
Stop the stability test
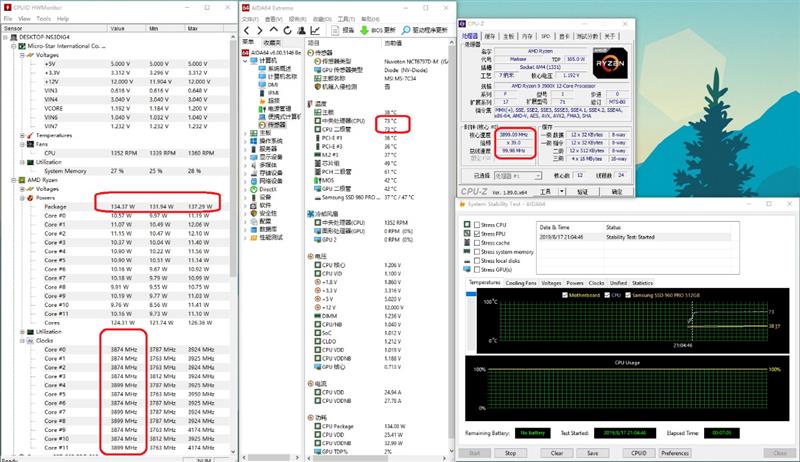(x=510, y=453)
